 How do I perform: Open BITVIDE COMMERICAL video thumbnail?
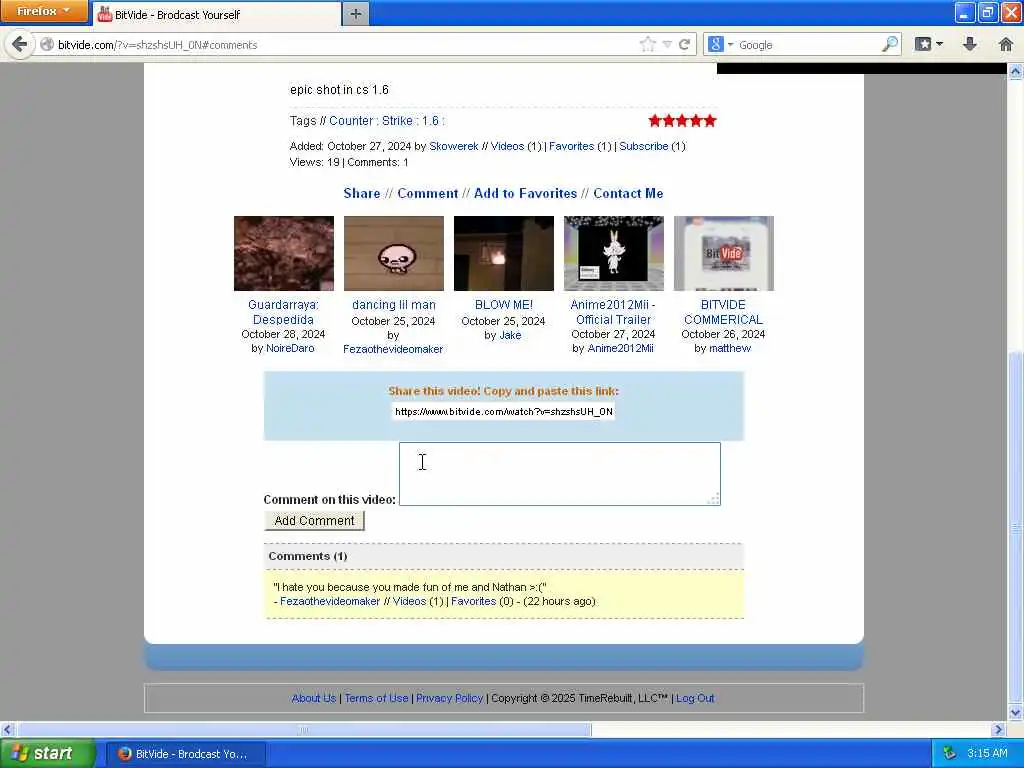pos(724,253)
